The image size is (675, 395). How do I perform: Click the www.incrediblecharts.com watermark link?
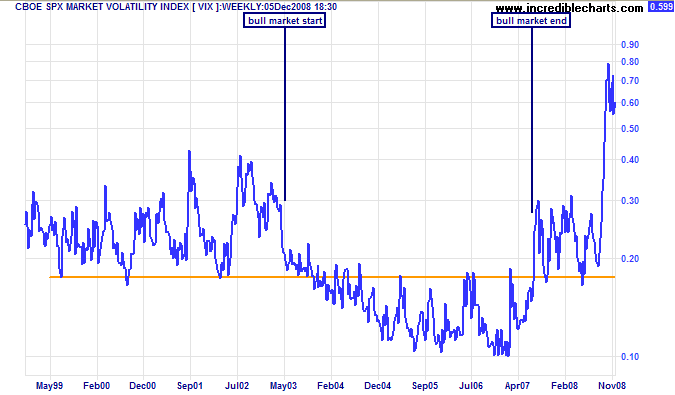click(569, 8)
